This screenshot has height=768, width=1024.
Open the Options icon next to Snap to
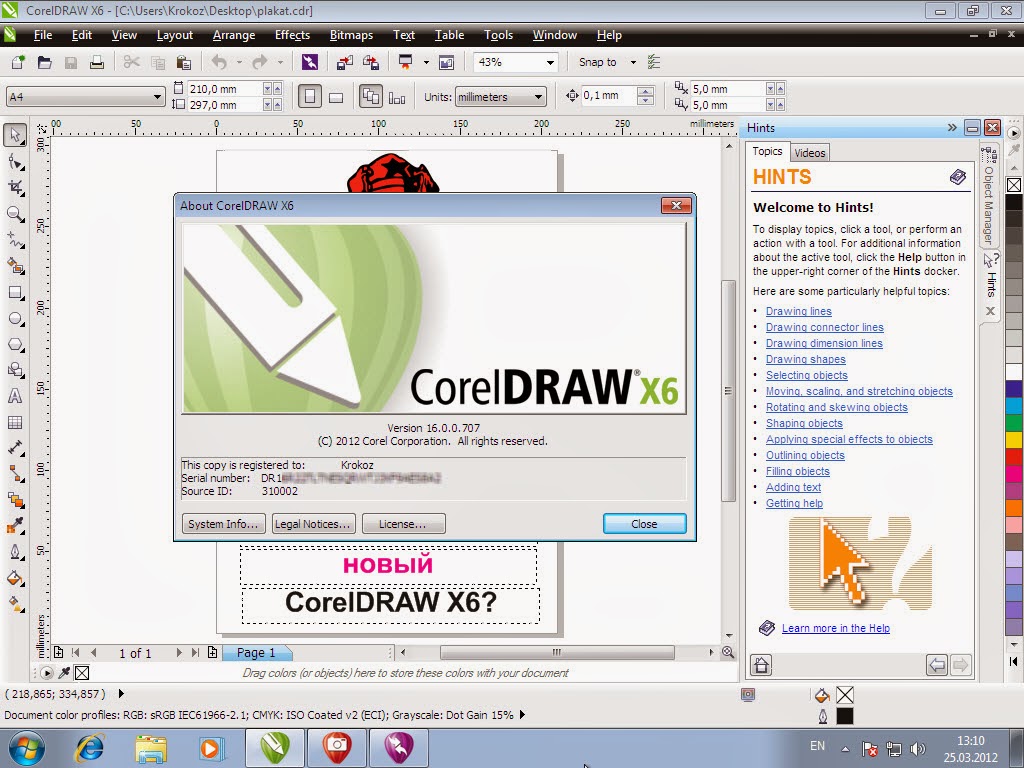pyautogui.click(x=654, y=62)
